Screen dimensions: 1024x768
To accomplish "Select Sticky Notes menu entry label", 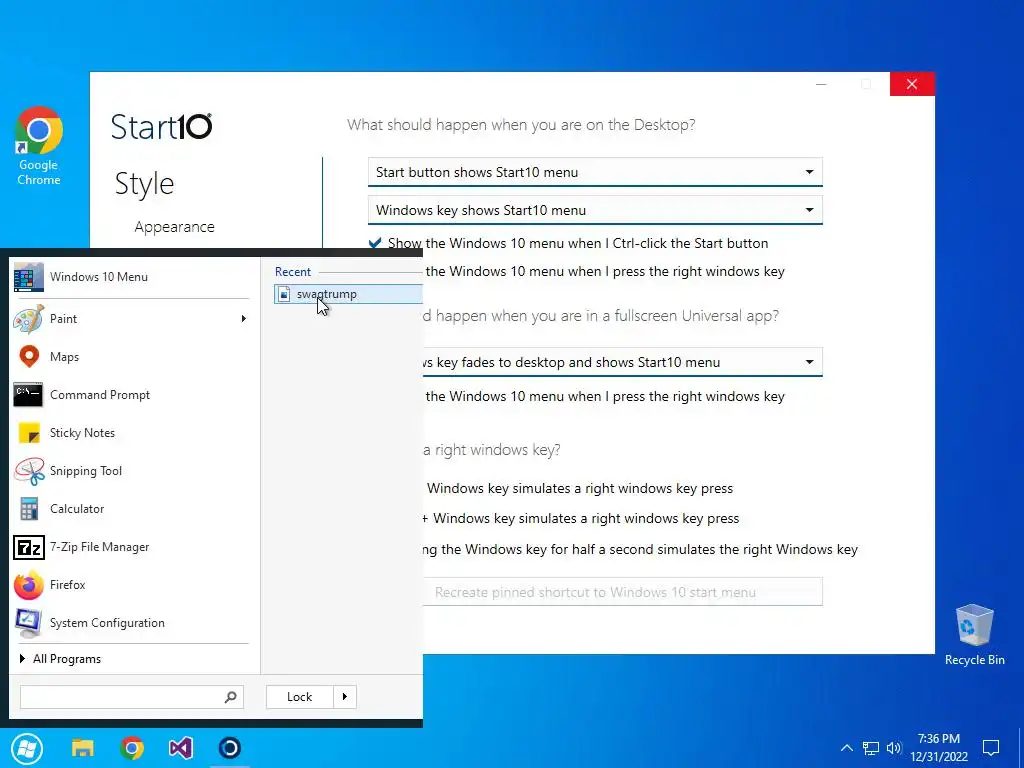I will tap(82, 433).
